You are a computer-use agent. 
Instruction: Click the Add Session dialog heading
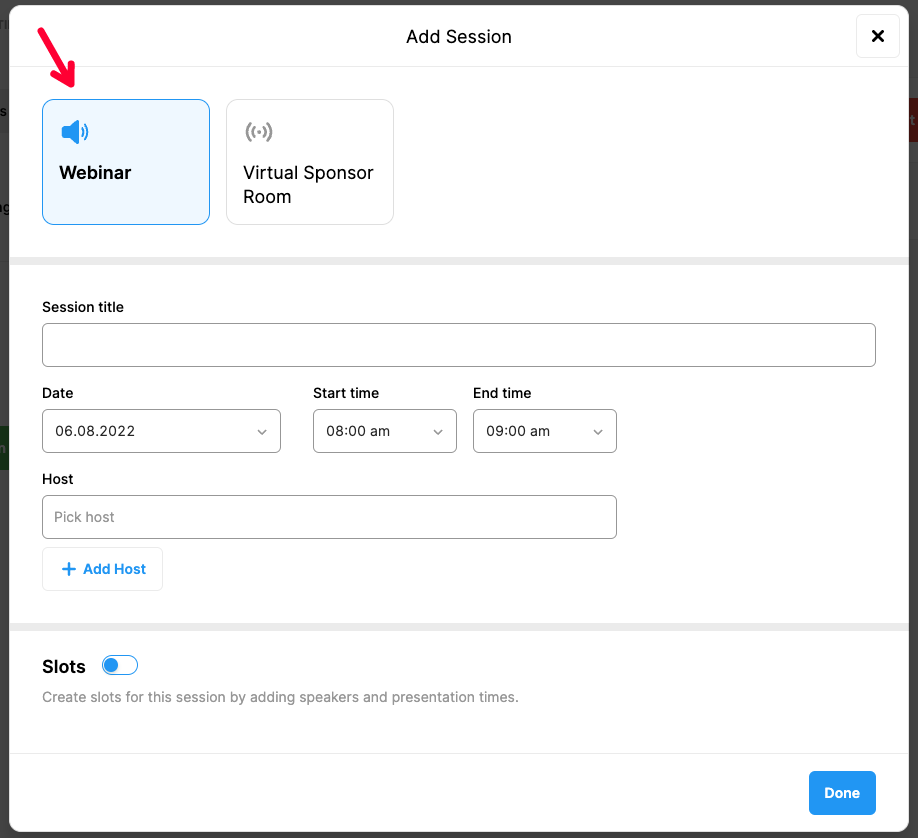458,37
